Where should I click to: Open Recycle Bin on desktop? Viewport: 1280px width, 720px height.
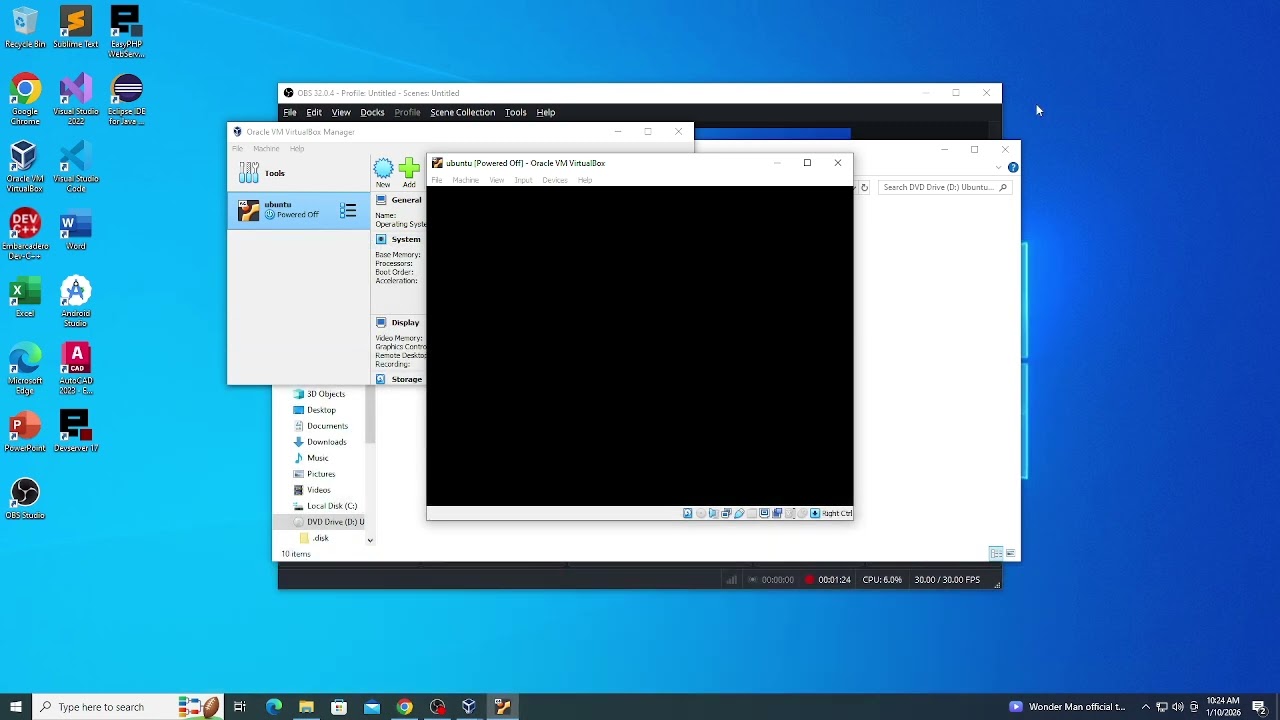click(25, 28)
